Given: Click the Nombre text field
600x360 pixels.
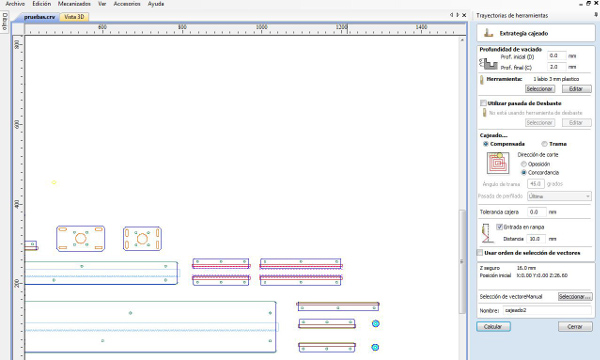Looking at the screenshot, I should pos(547,310).
